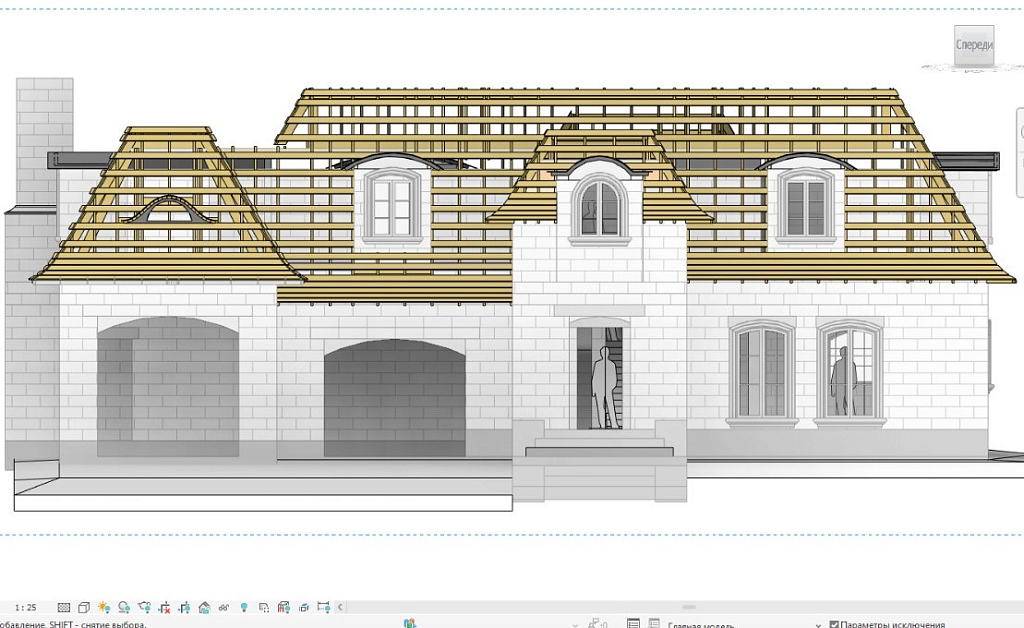Toggle the Shadows icon
The width and height of the screenshot is (1024, 628).
click(x=124, y=608)
